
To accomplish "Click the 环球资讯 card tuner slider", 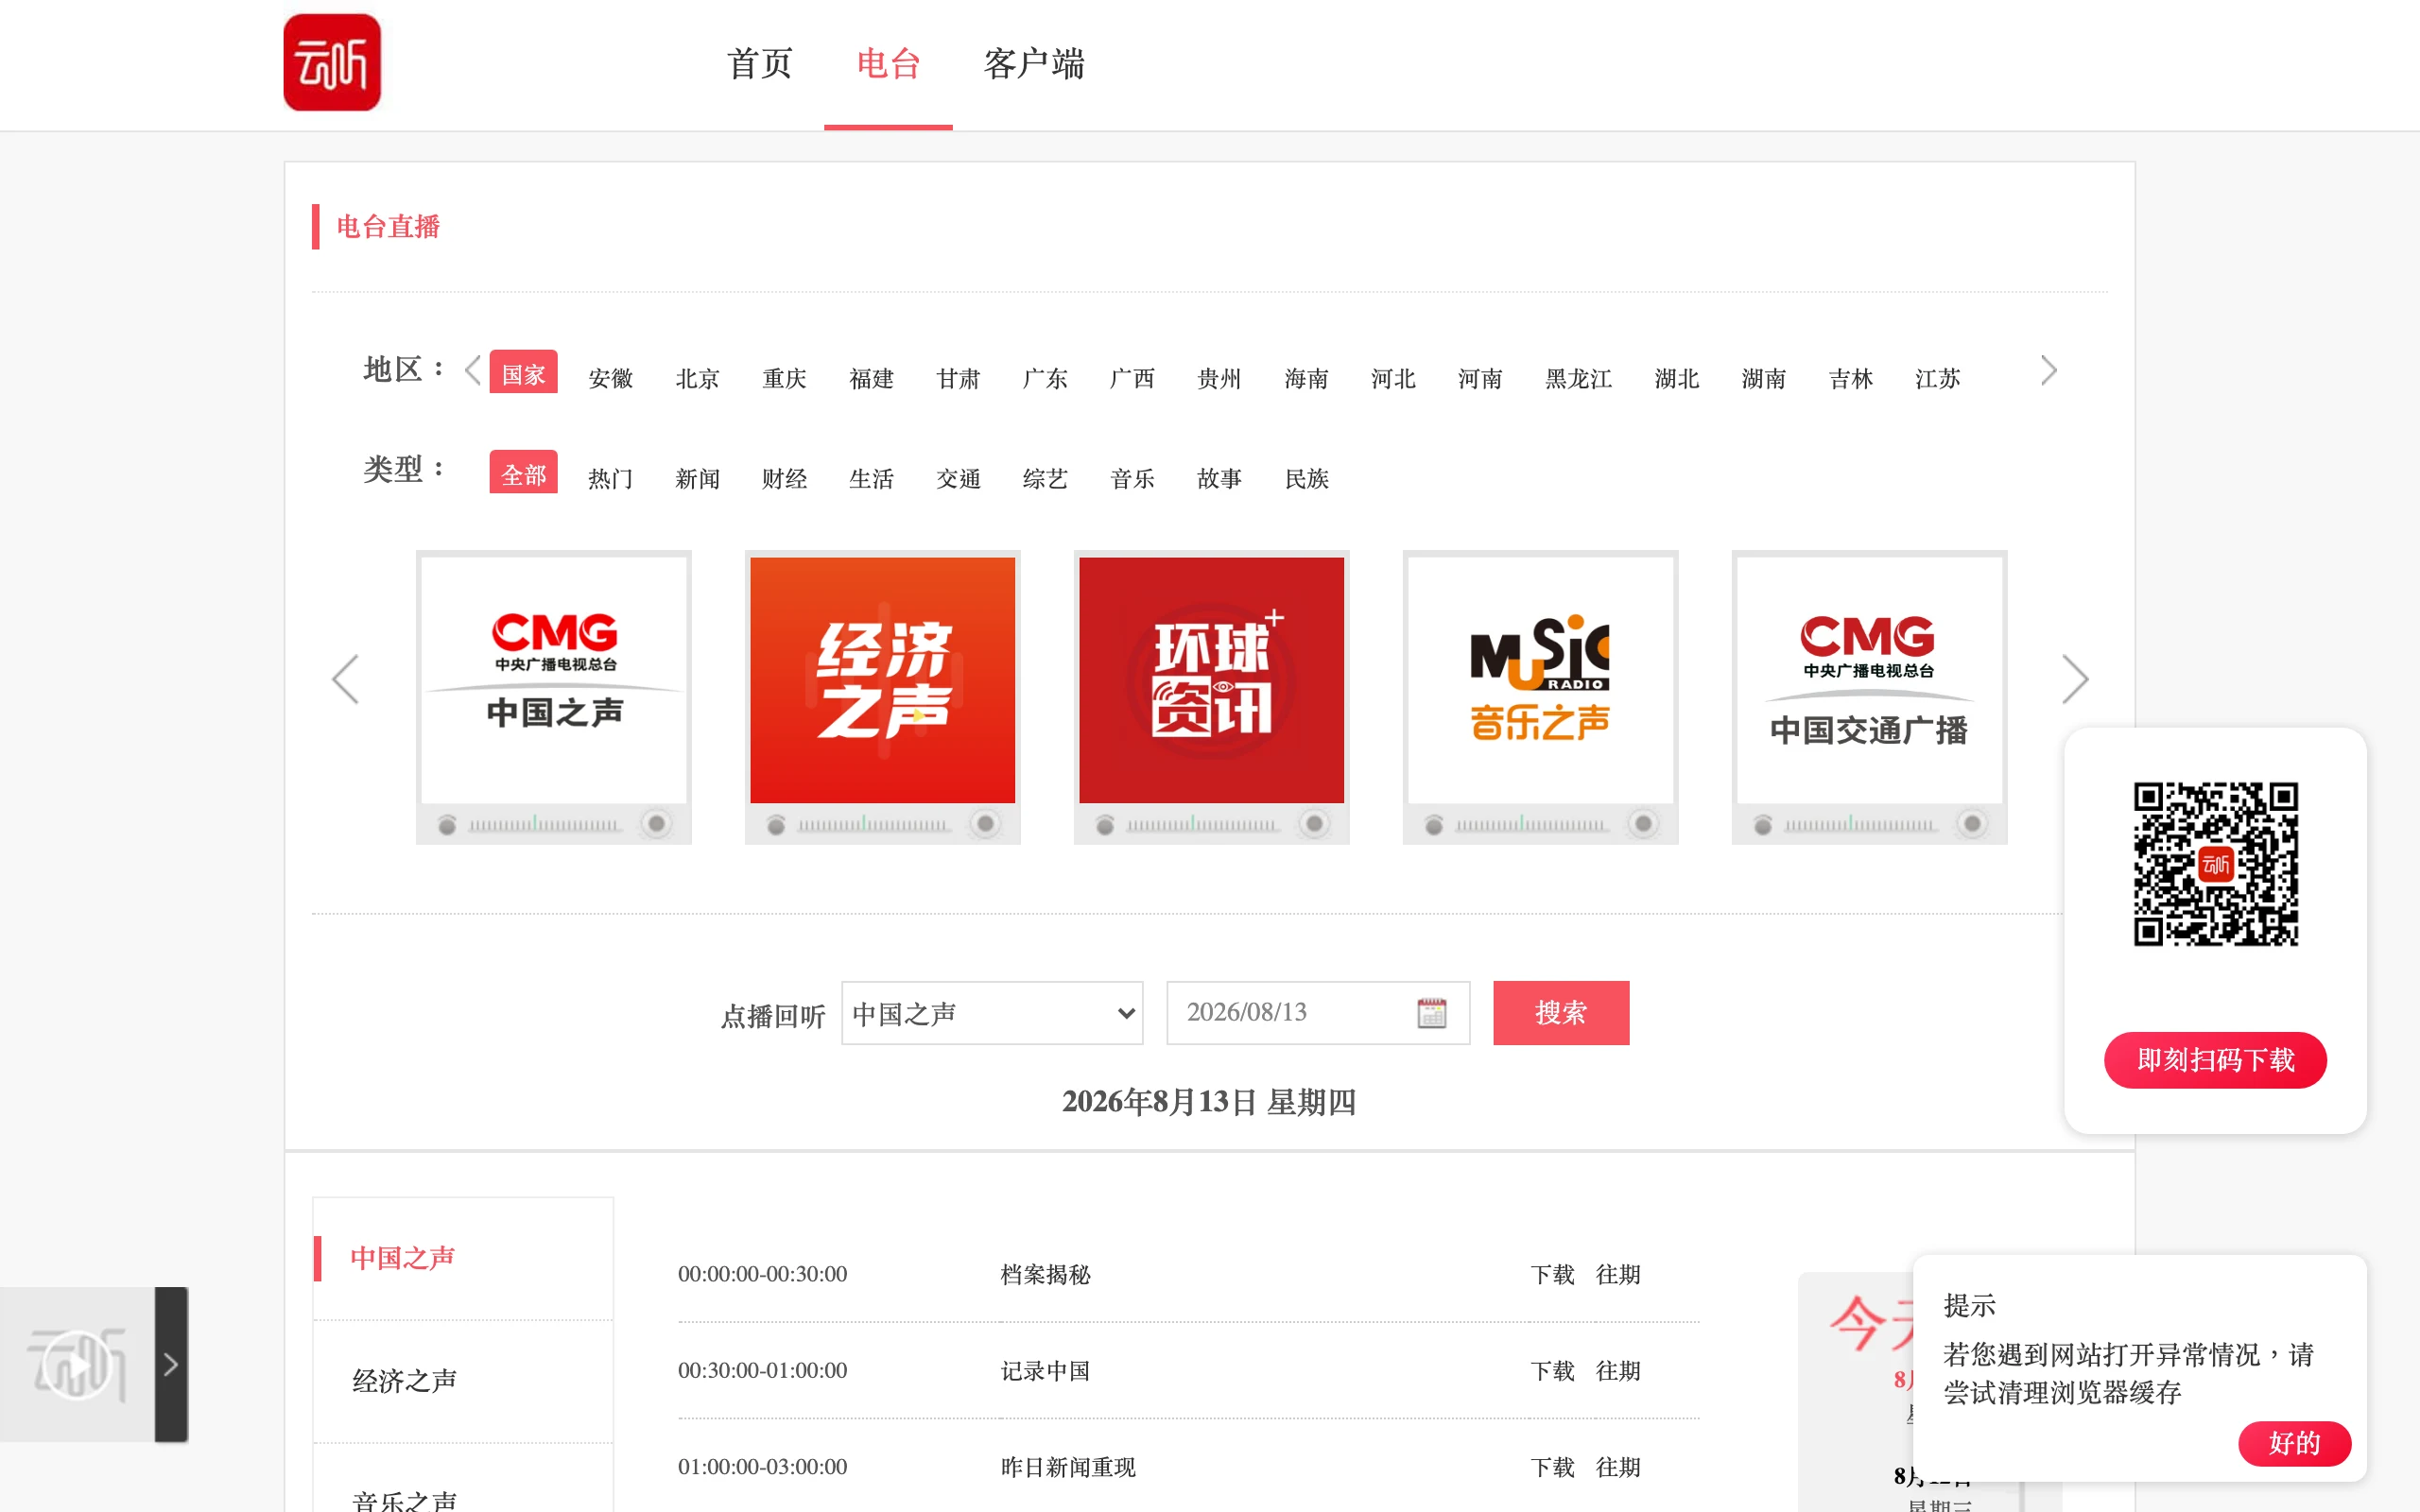I will [1202, 824].
